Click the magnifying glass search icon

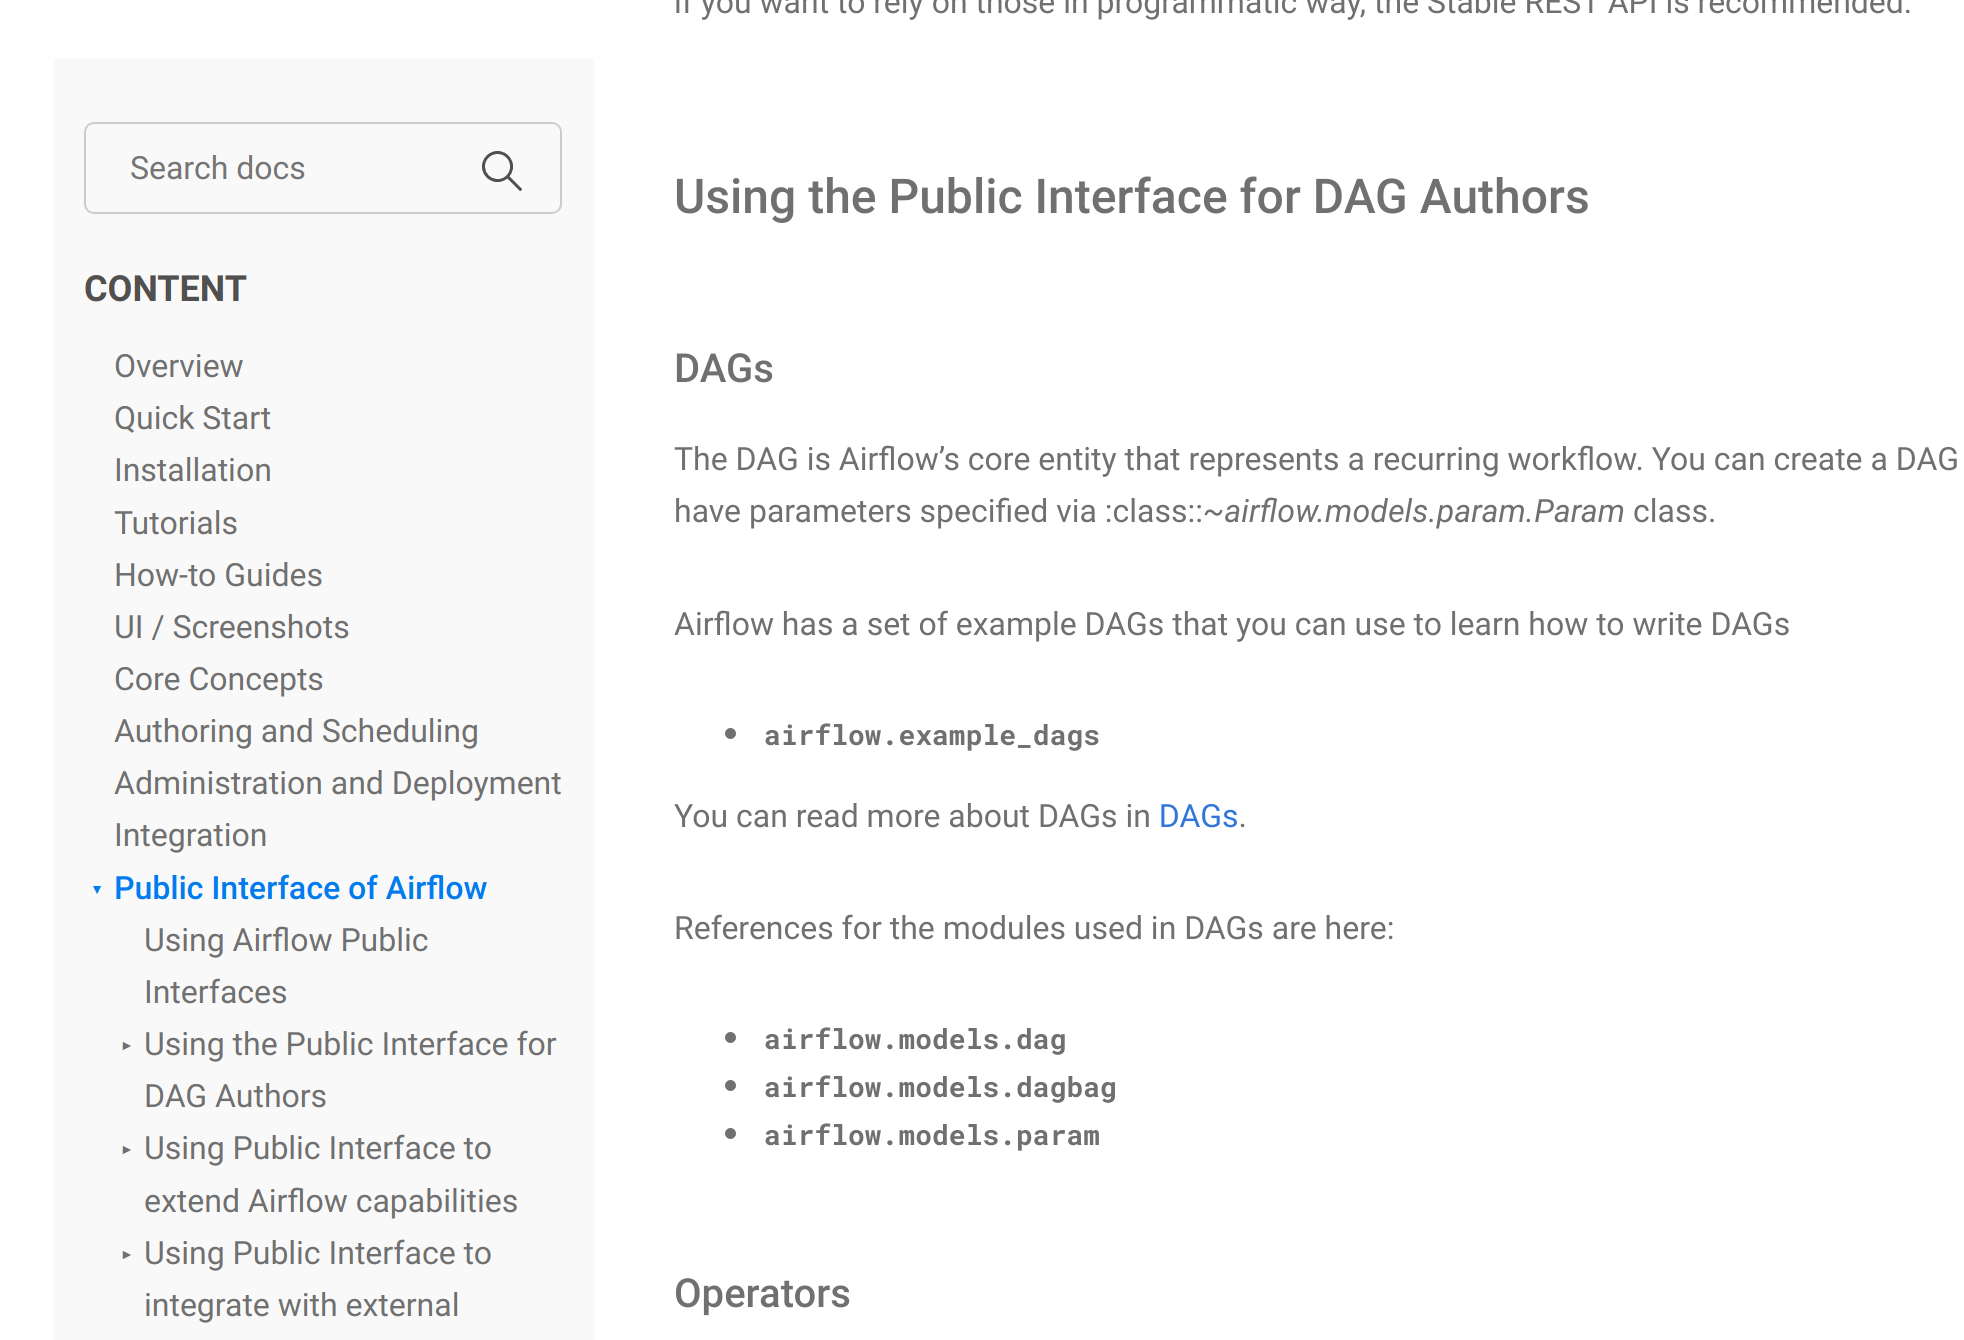click(501, 170)
